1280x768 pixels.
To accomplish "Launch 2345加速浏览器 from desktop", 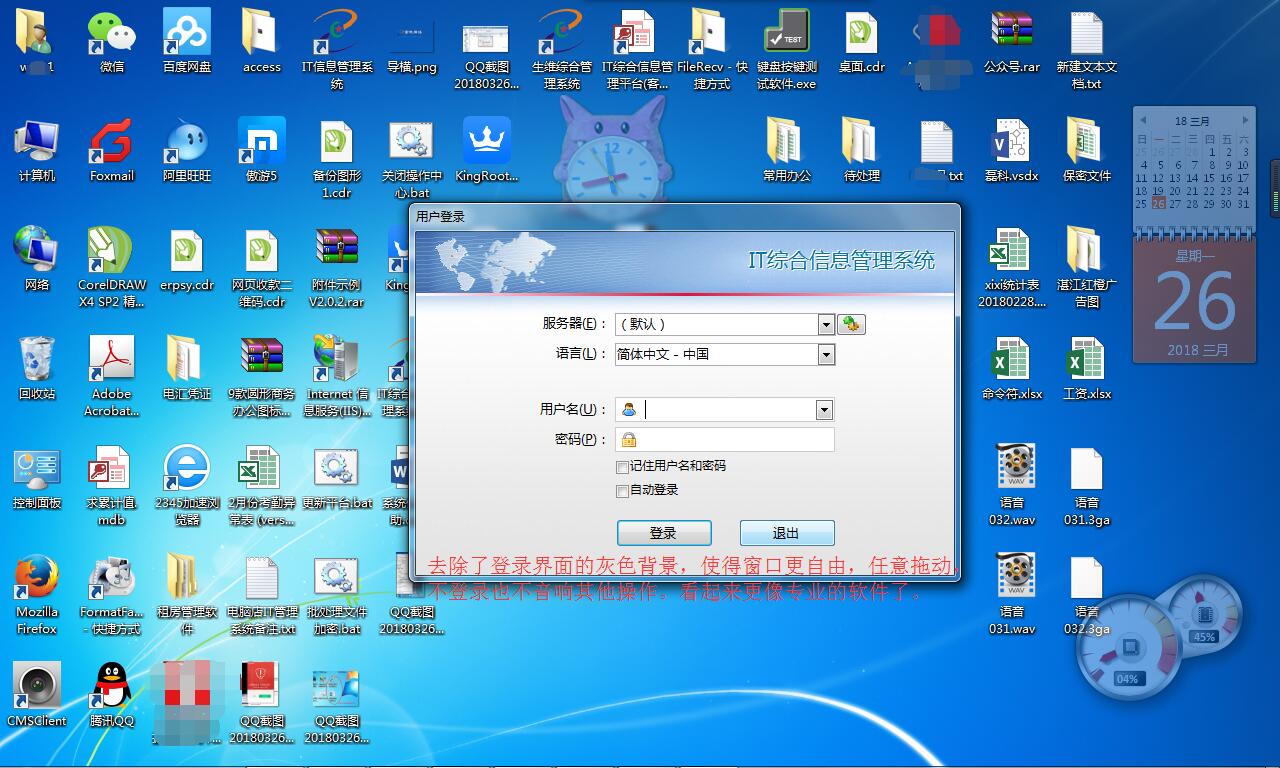I will point(187,486).
